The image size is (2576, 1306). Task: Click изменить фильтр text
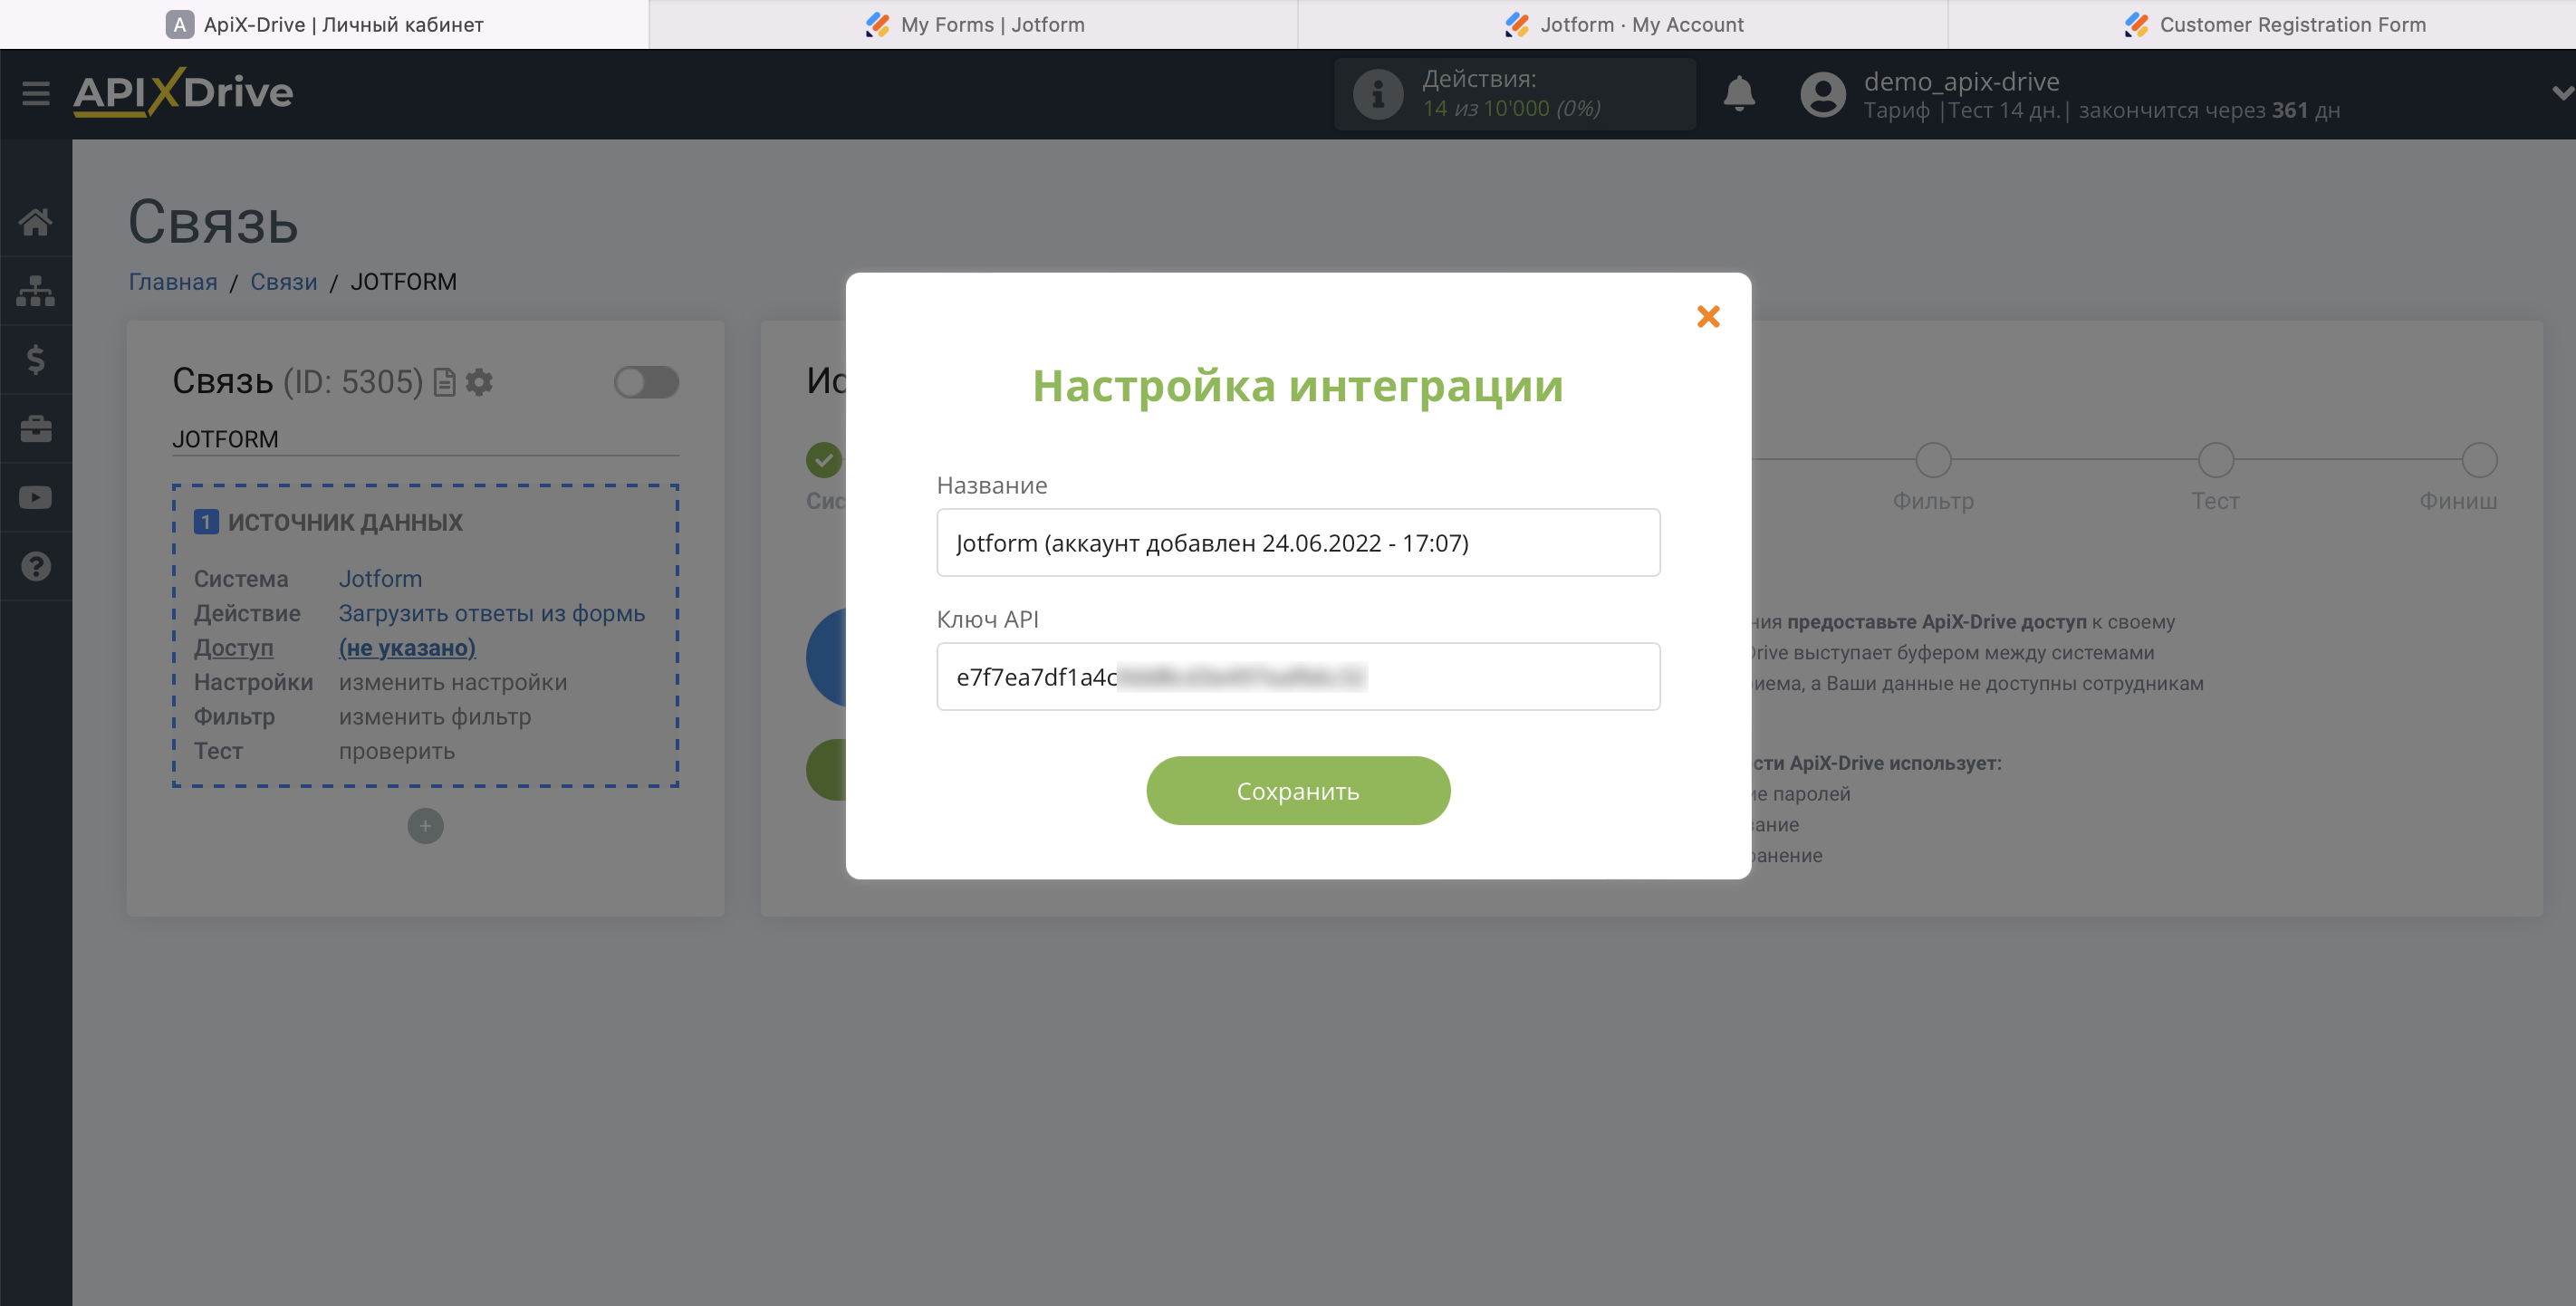435,716
